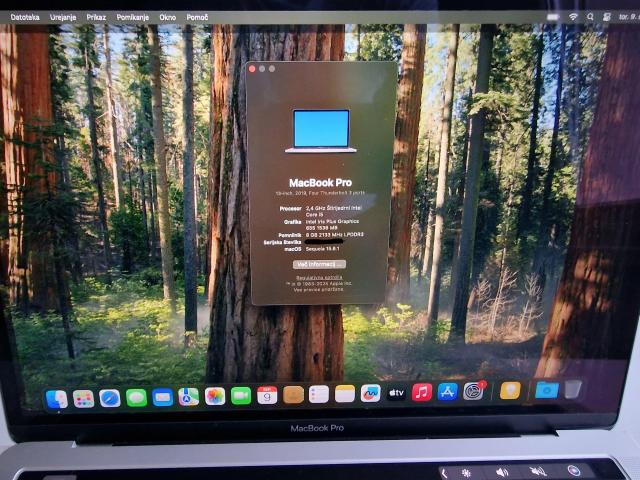The image size is (640, 480).
Task: Launch Maps from the Dock
Action: (x=189, y=397)
